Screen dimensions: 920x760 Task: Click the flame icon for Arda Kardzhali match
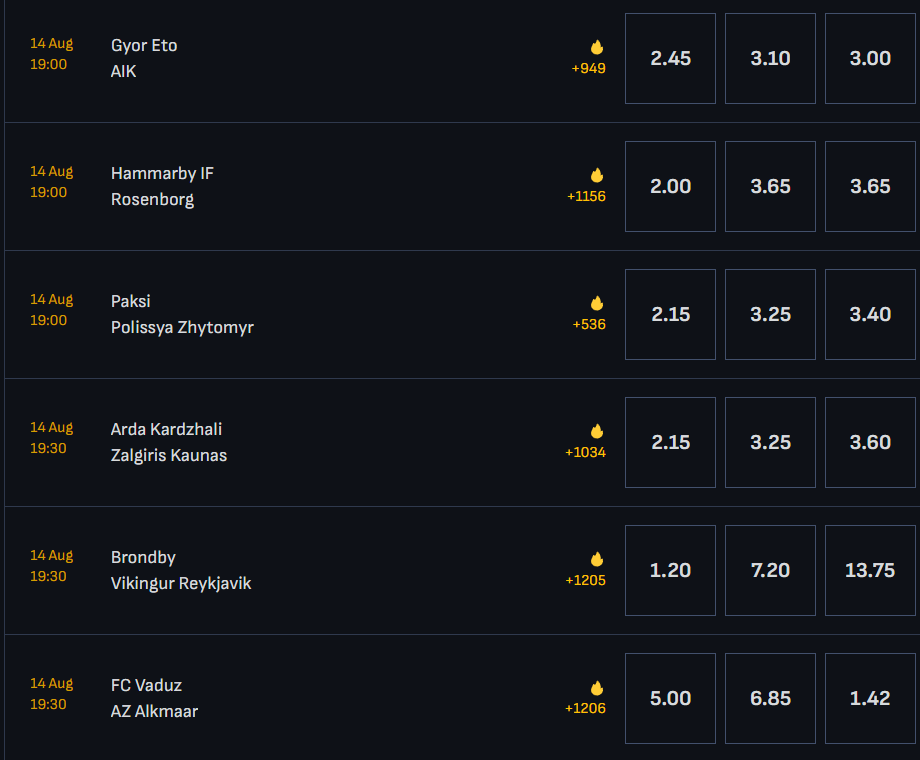tap(597, 431)
